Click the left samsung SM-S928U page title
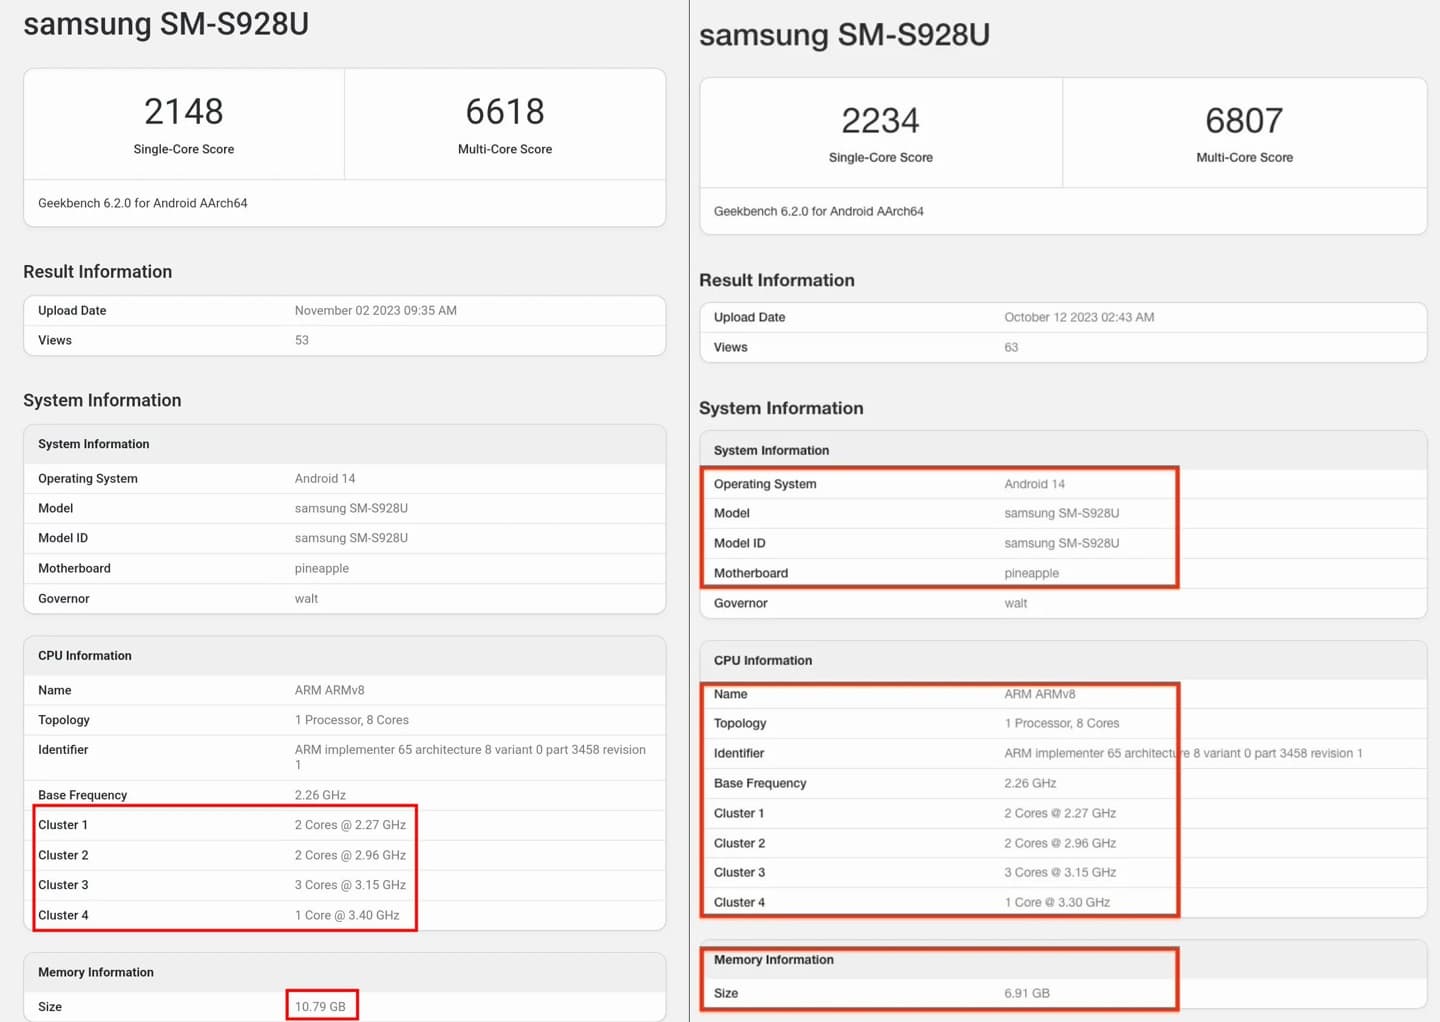Viewport: 1440px width, 1022px height. tap(166, 24)
